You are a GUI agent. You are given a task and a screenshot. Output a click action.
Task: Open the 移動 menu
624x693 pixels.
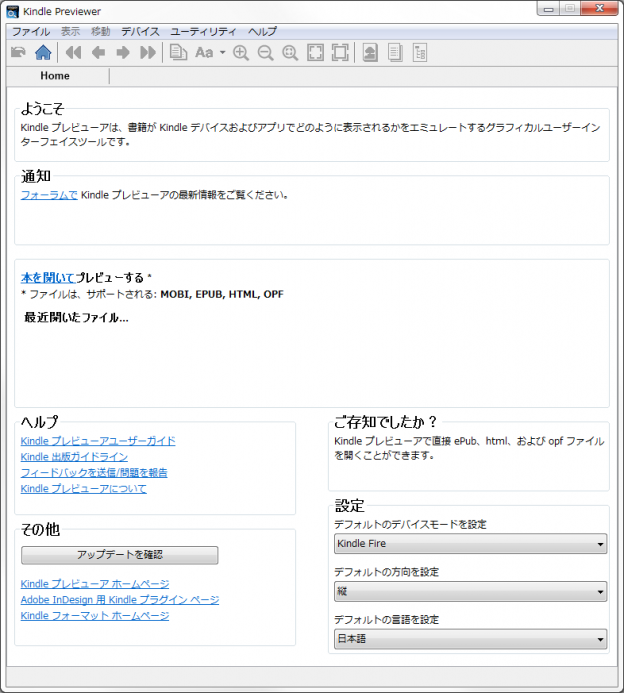click(101, 31)
